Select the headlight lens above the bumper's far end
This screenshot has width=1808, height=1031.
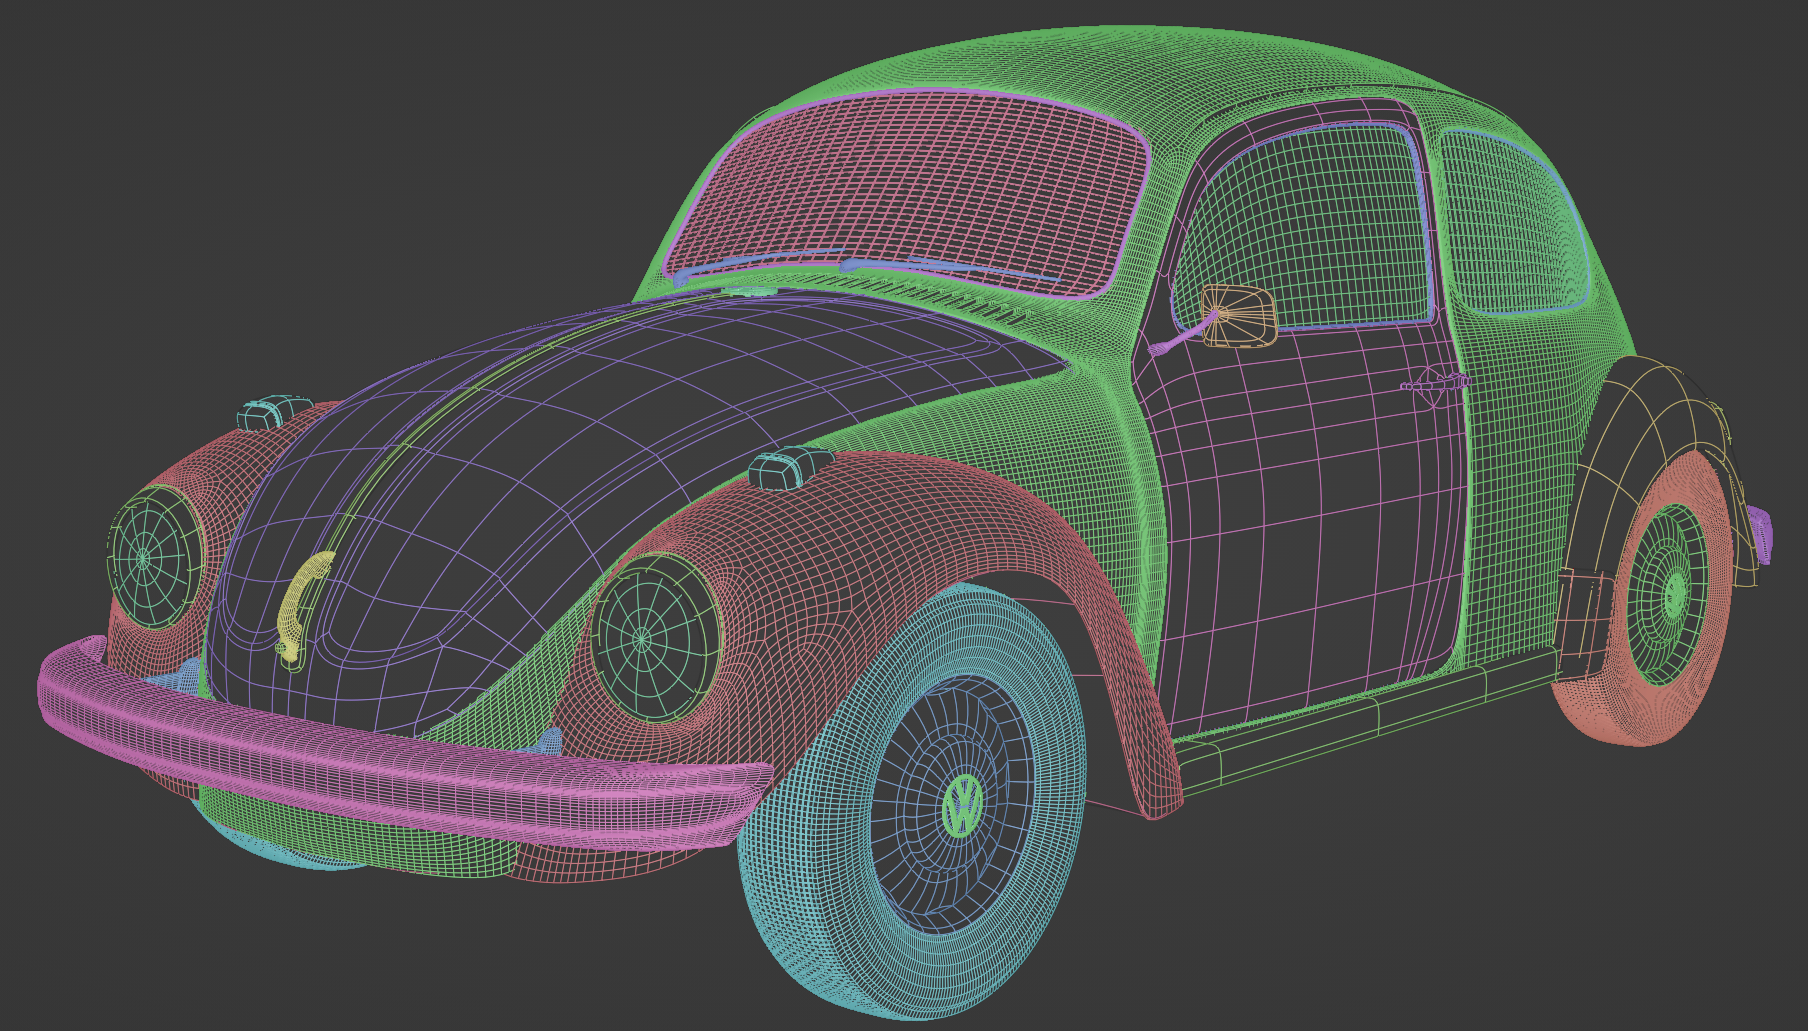(x=156, y=556)
